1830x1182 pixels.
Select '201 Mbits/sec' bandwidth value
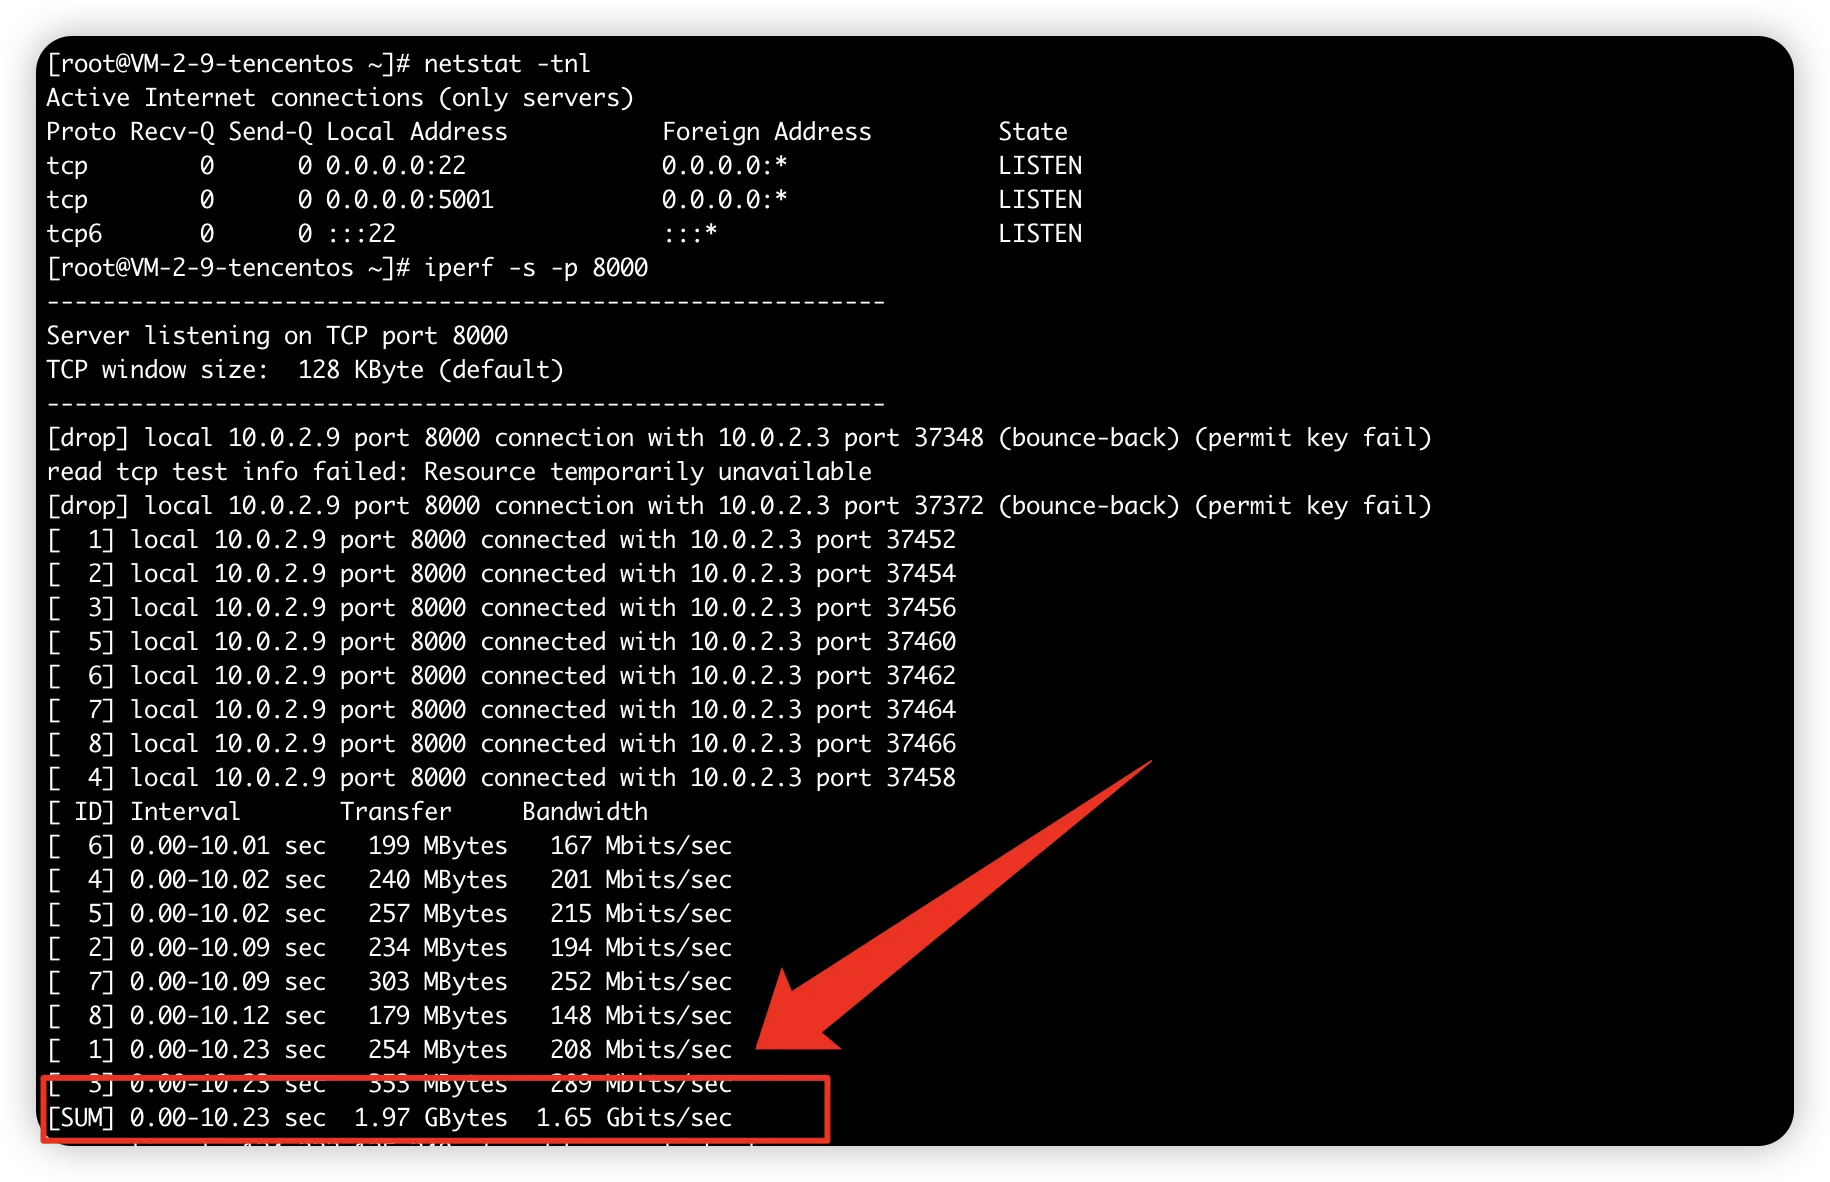[x=641, y=880]
